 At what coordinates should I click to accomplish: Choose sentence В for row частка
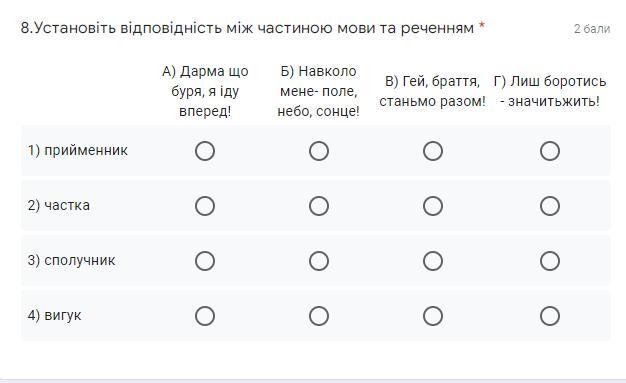pos(433,206)
